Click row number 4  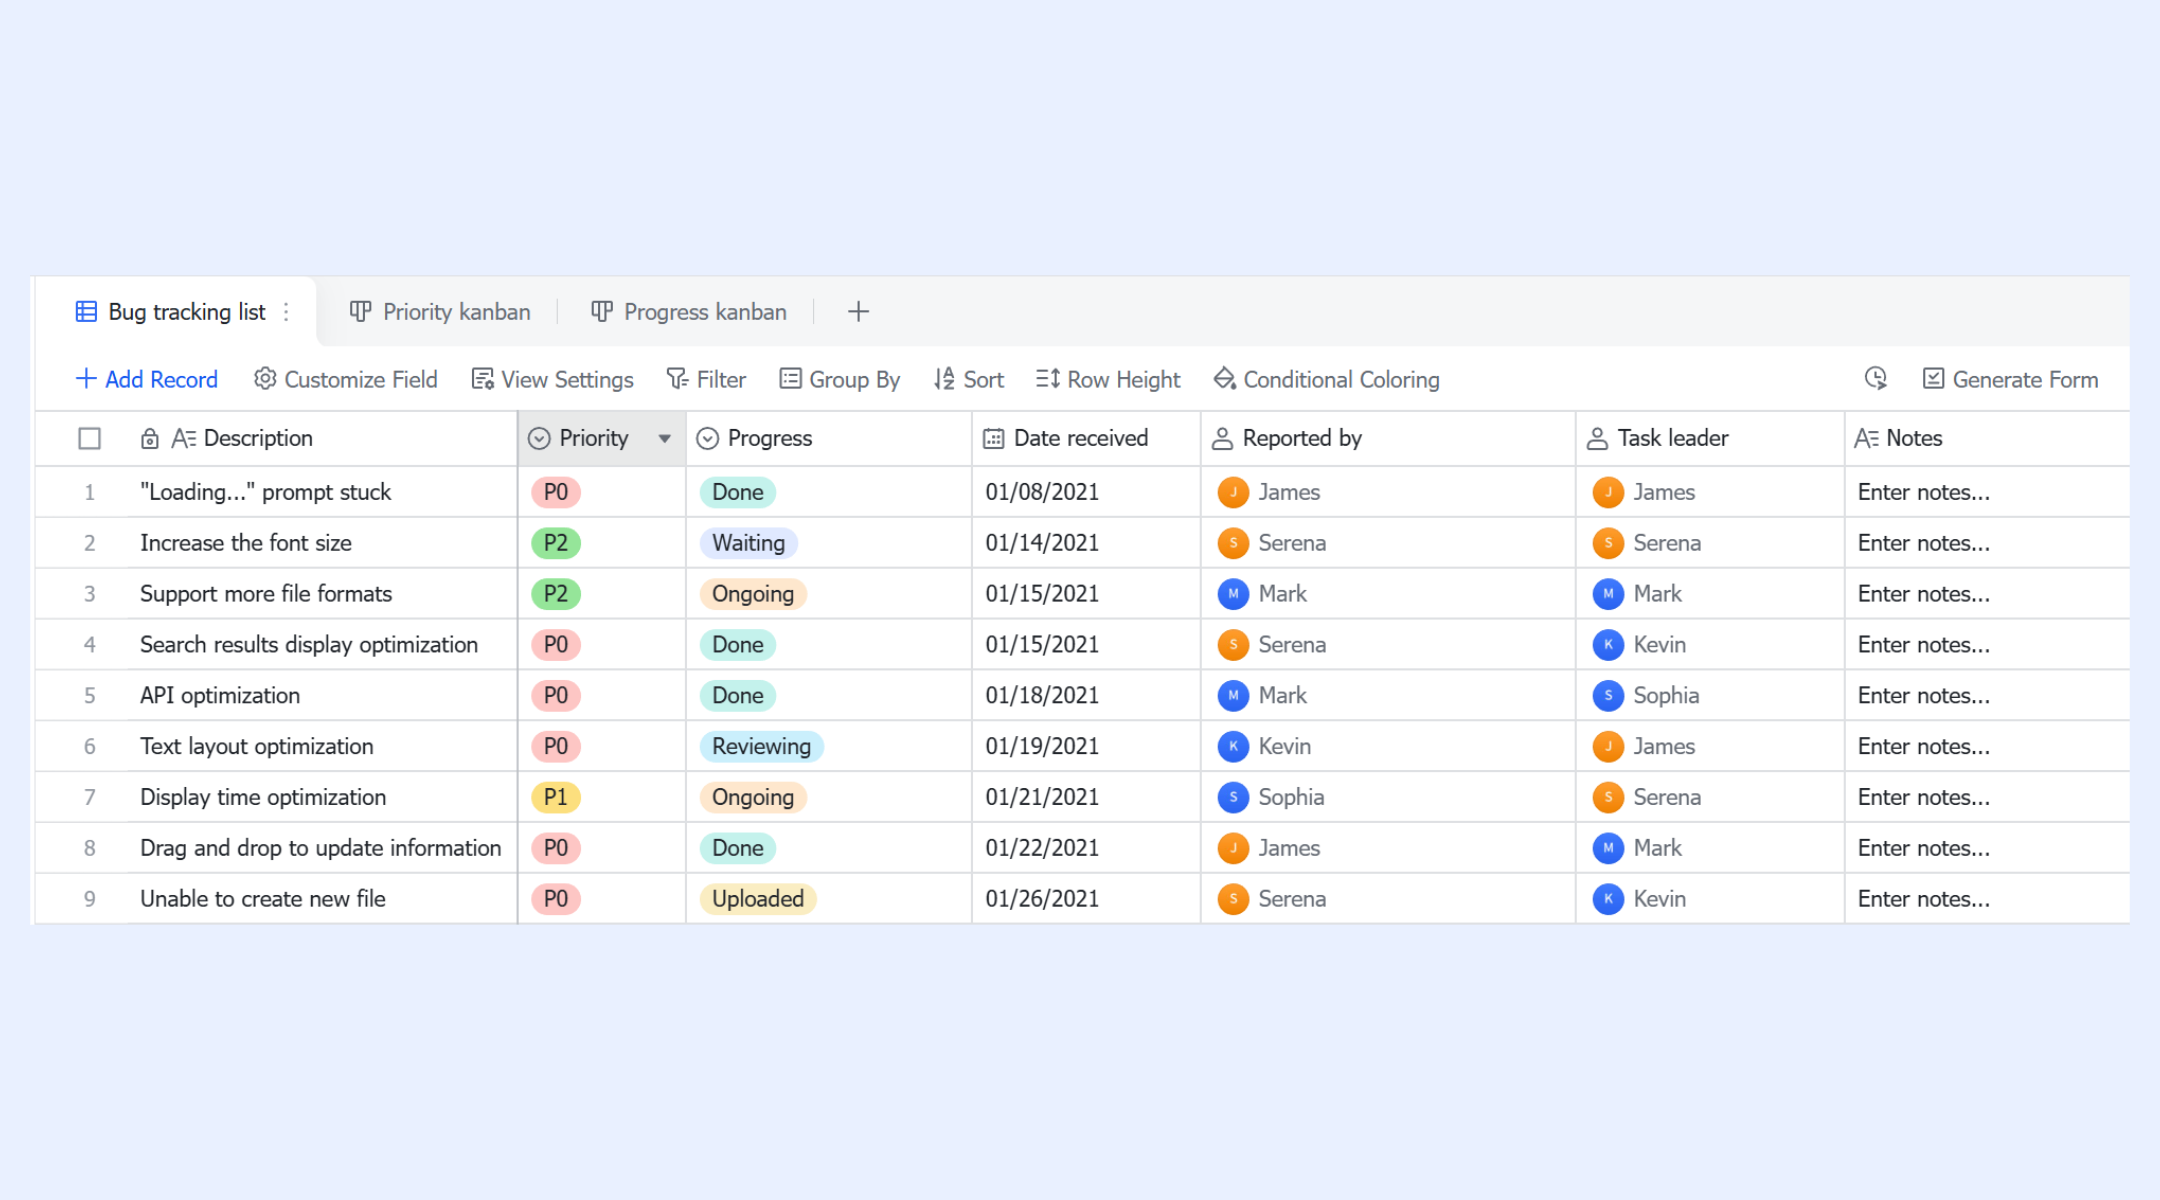coord(89,645)
